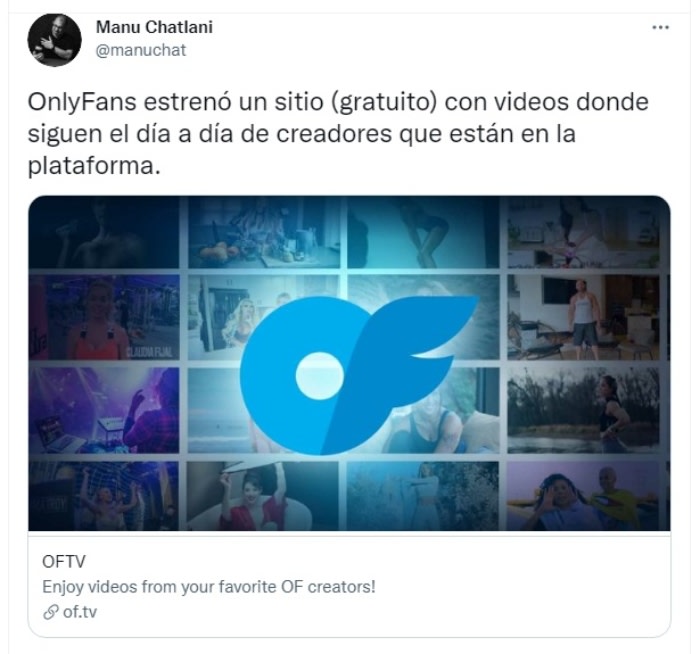Click Manu Chatlani's profile avatar
The image size is (700, 654).
click(x=54, y=40)
